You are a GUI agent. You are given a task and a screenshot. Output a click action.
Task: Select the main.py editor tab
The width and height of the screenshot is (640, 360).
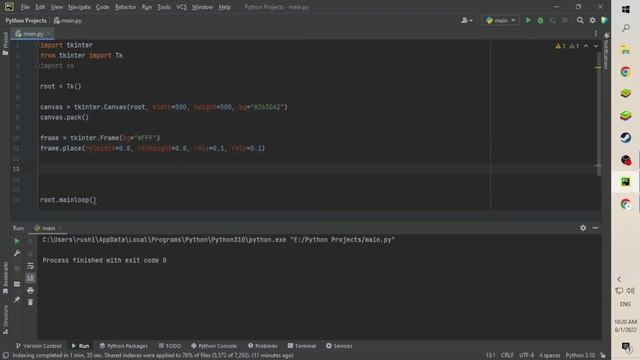pos(32,34)
